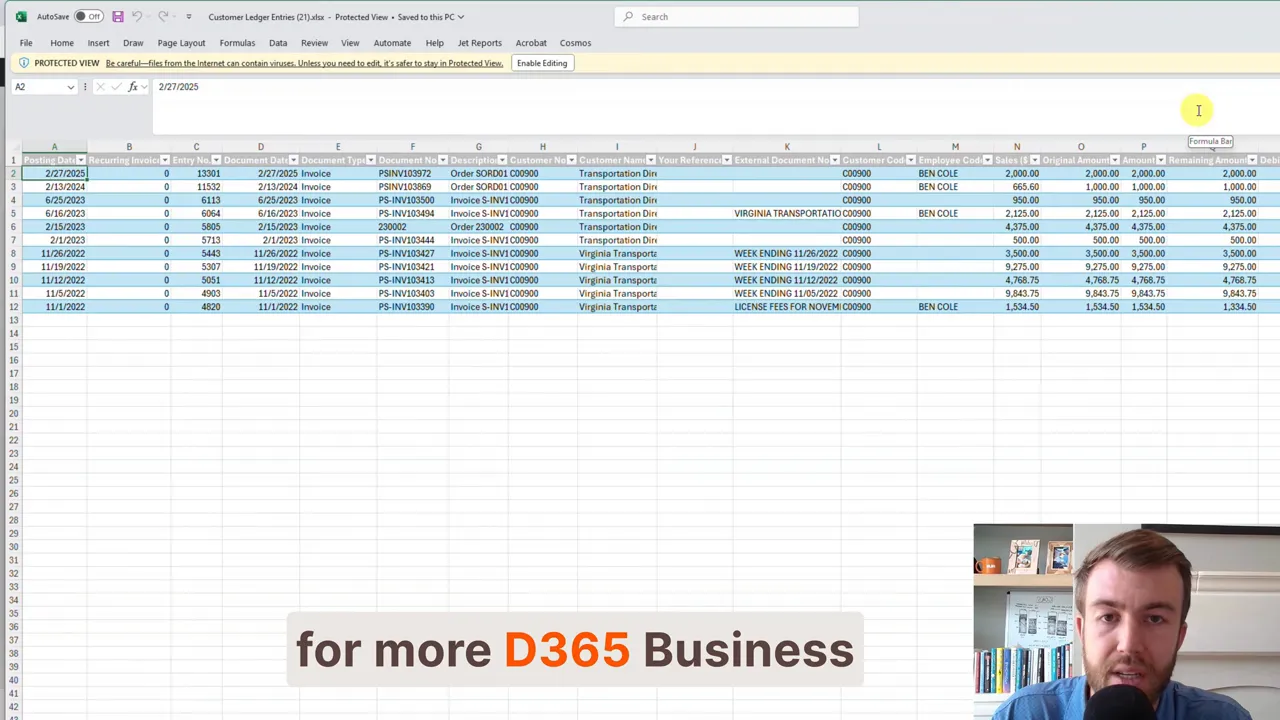Open the File menu
This screenshot has width=1280, height=720.
point(26,42)
